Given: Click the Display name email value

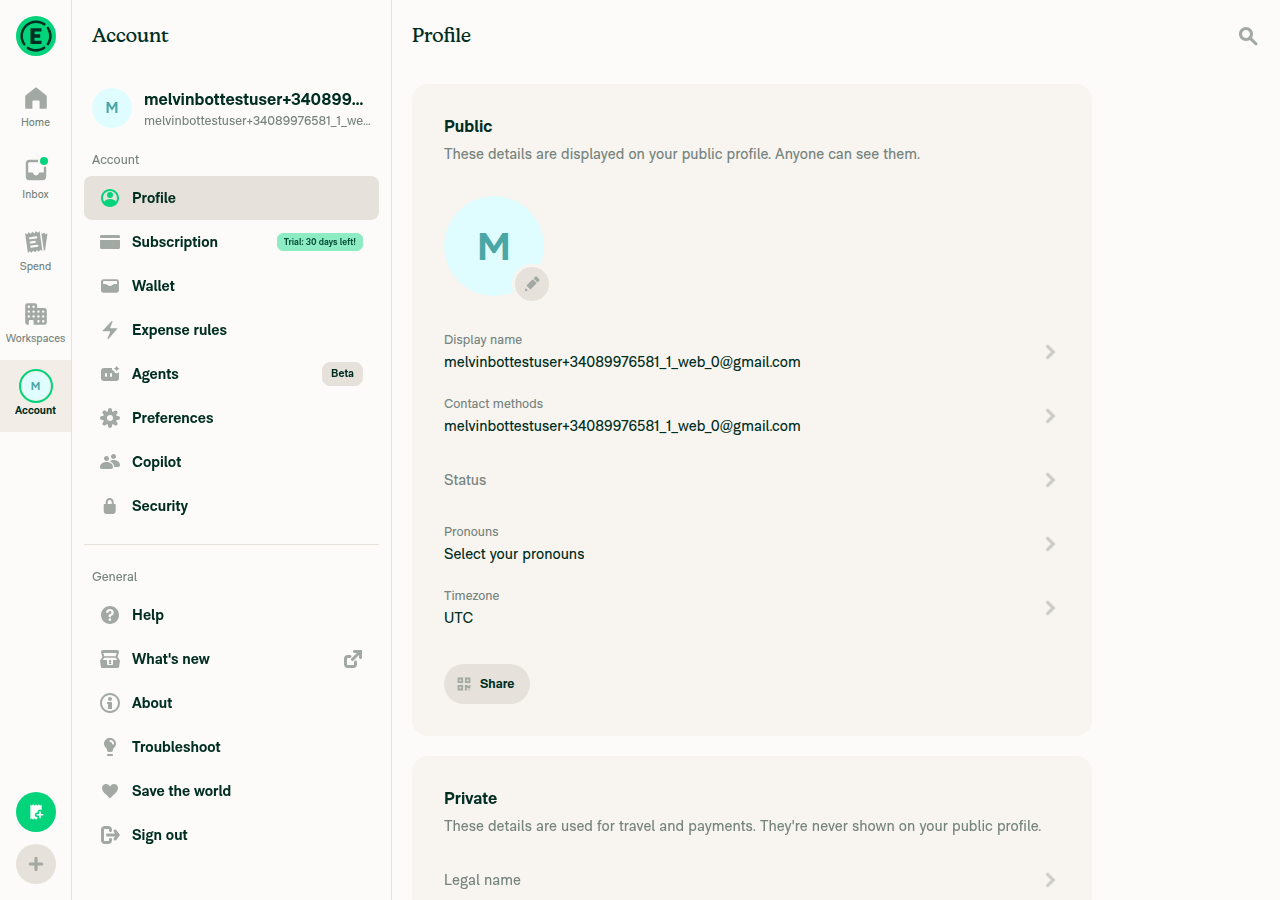Looking at the screenshot, I should 622,362.
